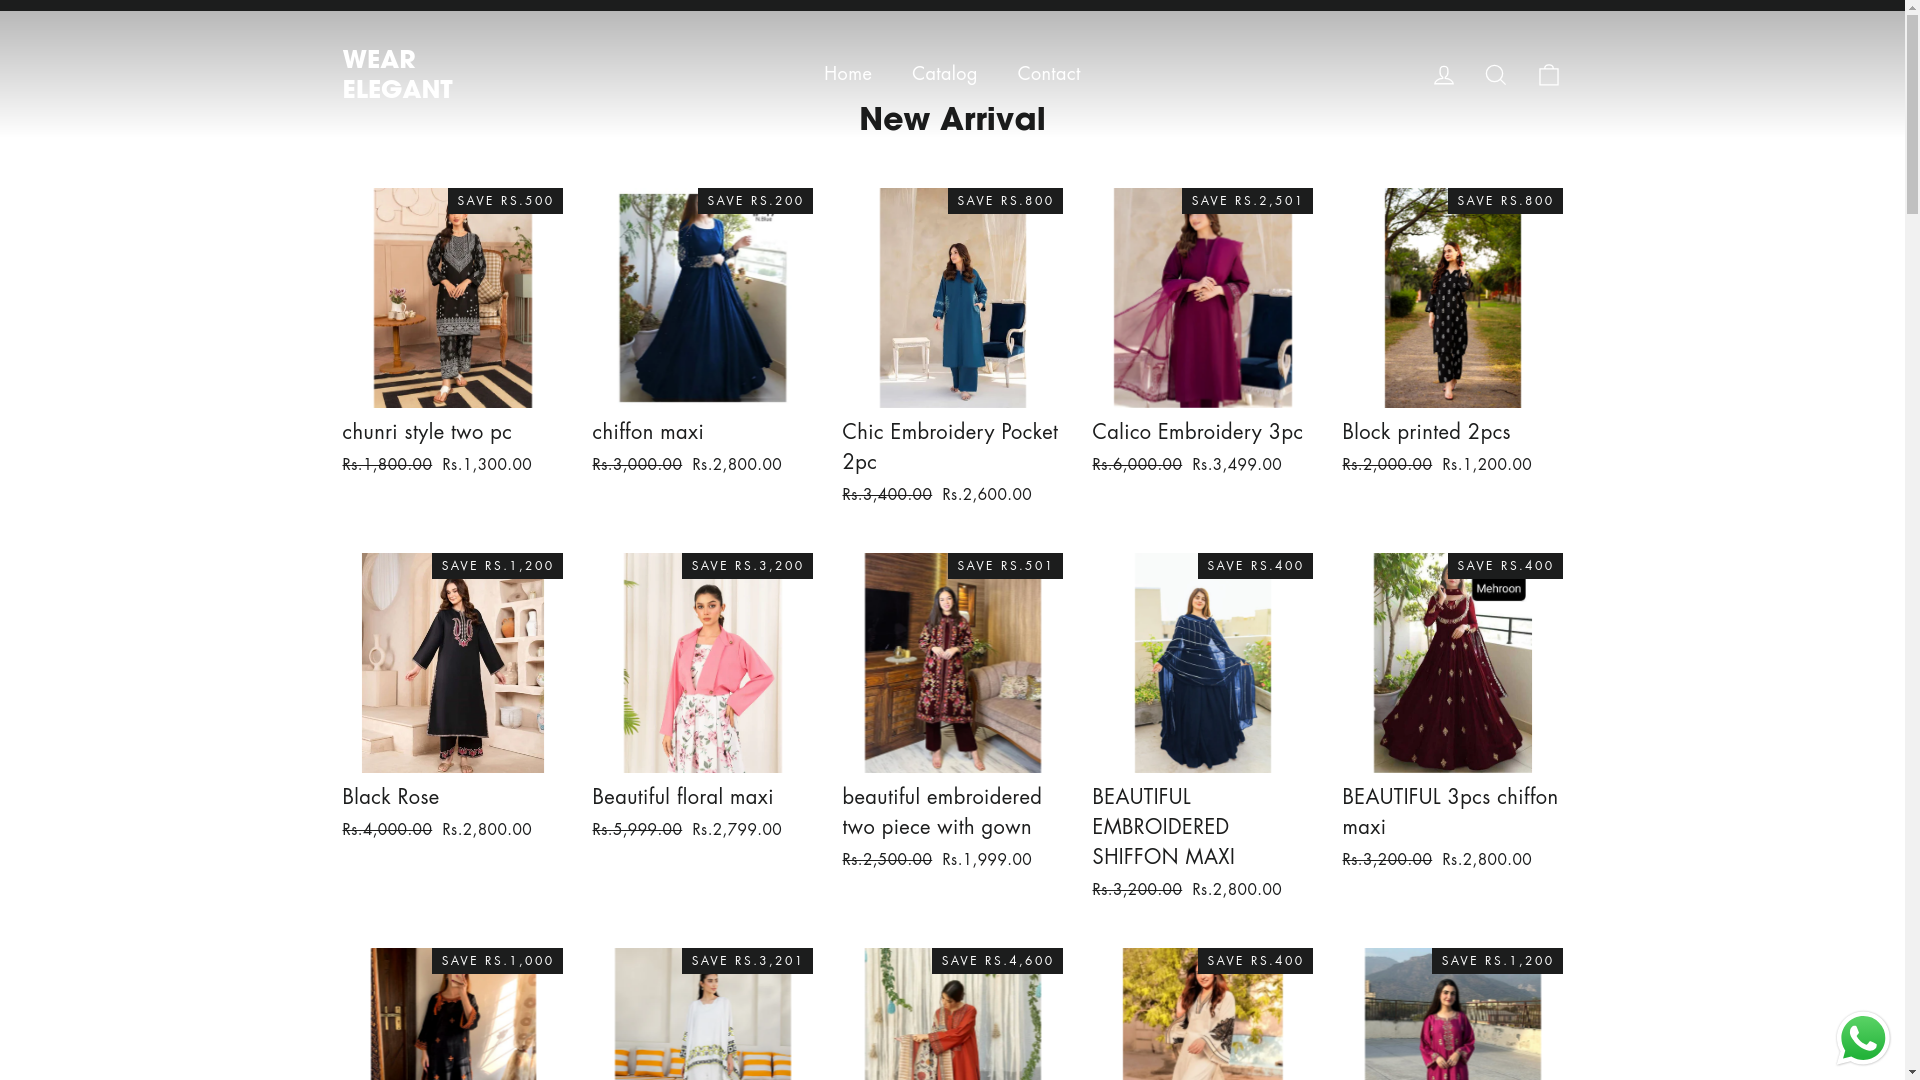Click the SAVE RS.3,200 badge
The image size is (1920, 1080).
(x=747, y=566)
